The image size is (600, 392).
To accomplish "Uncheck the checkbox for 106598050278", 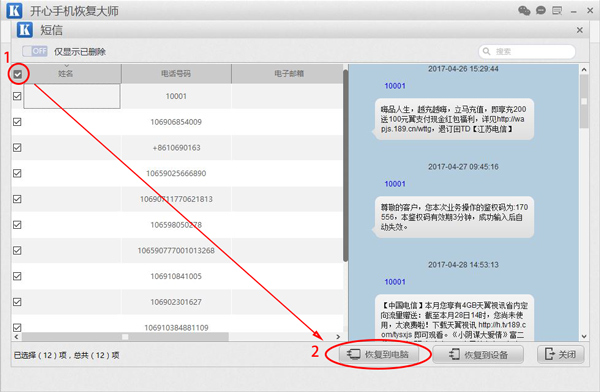I will (17, 225).
